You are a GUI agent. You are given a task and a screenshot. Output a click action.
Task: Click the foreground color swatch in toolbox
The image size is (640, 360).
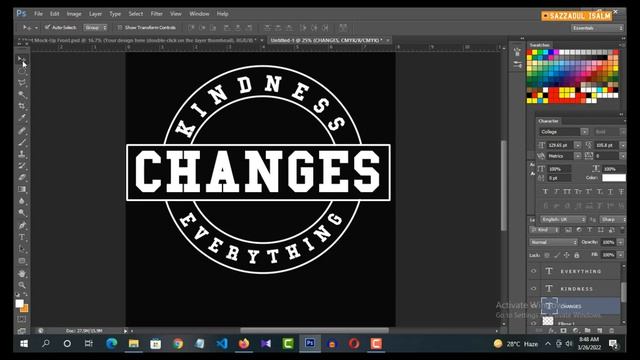coord(19,303)
